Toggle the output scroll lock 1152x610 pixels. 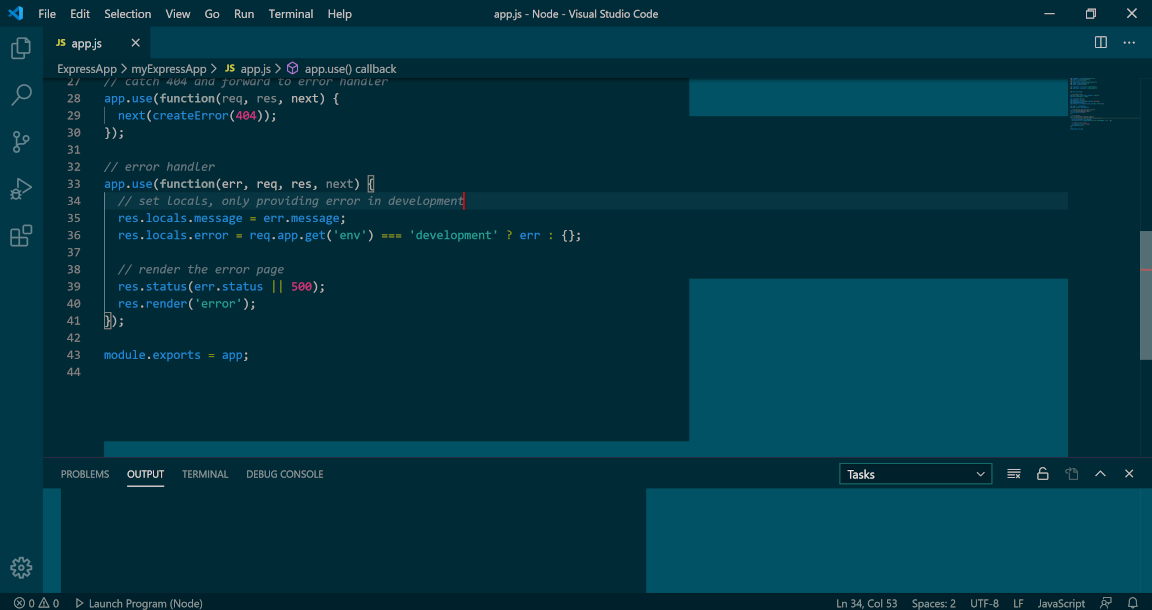tap(1043, 474)
